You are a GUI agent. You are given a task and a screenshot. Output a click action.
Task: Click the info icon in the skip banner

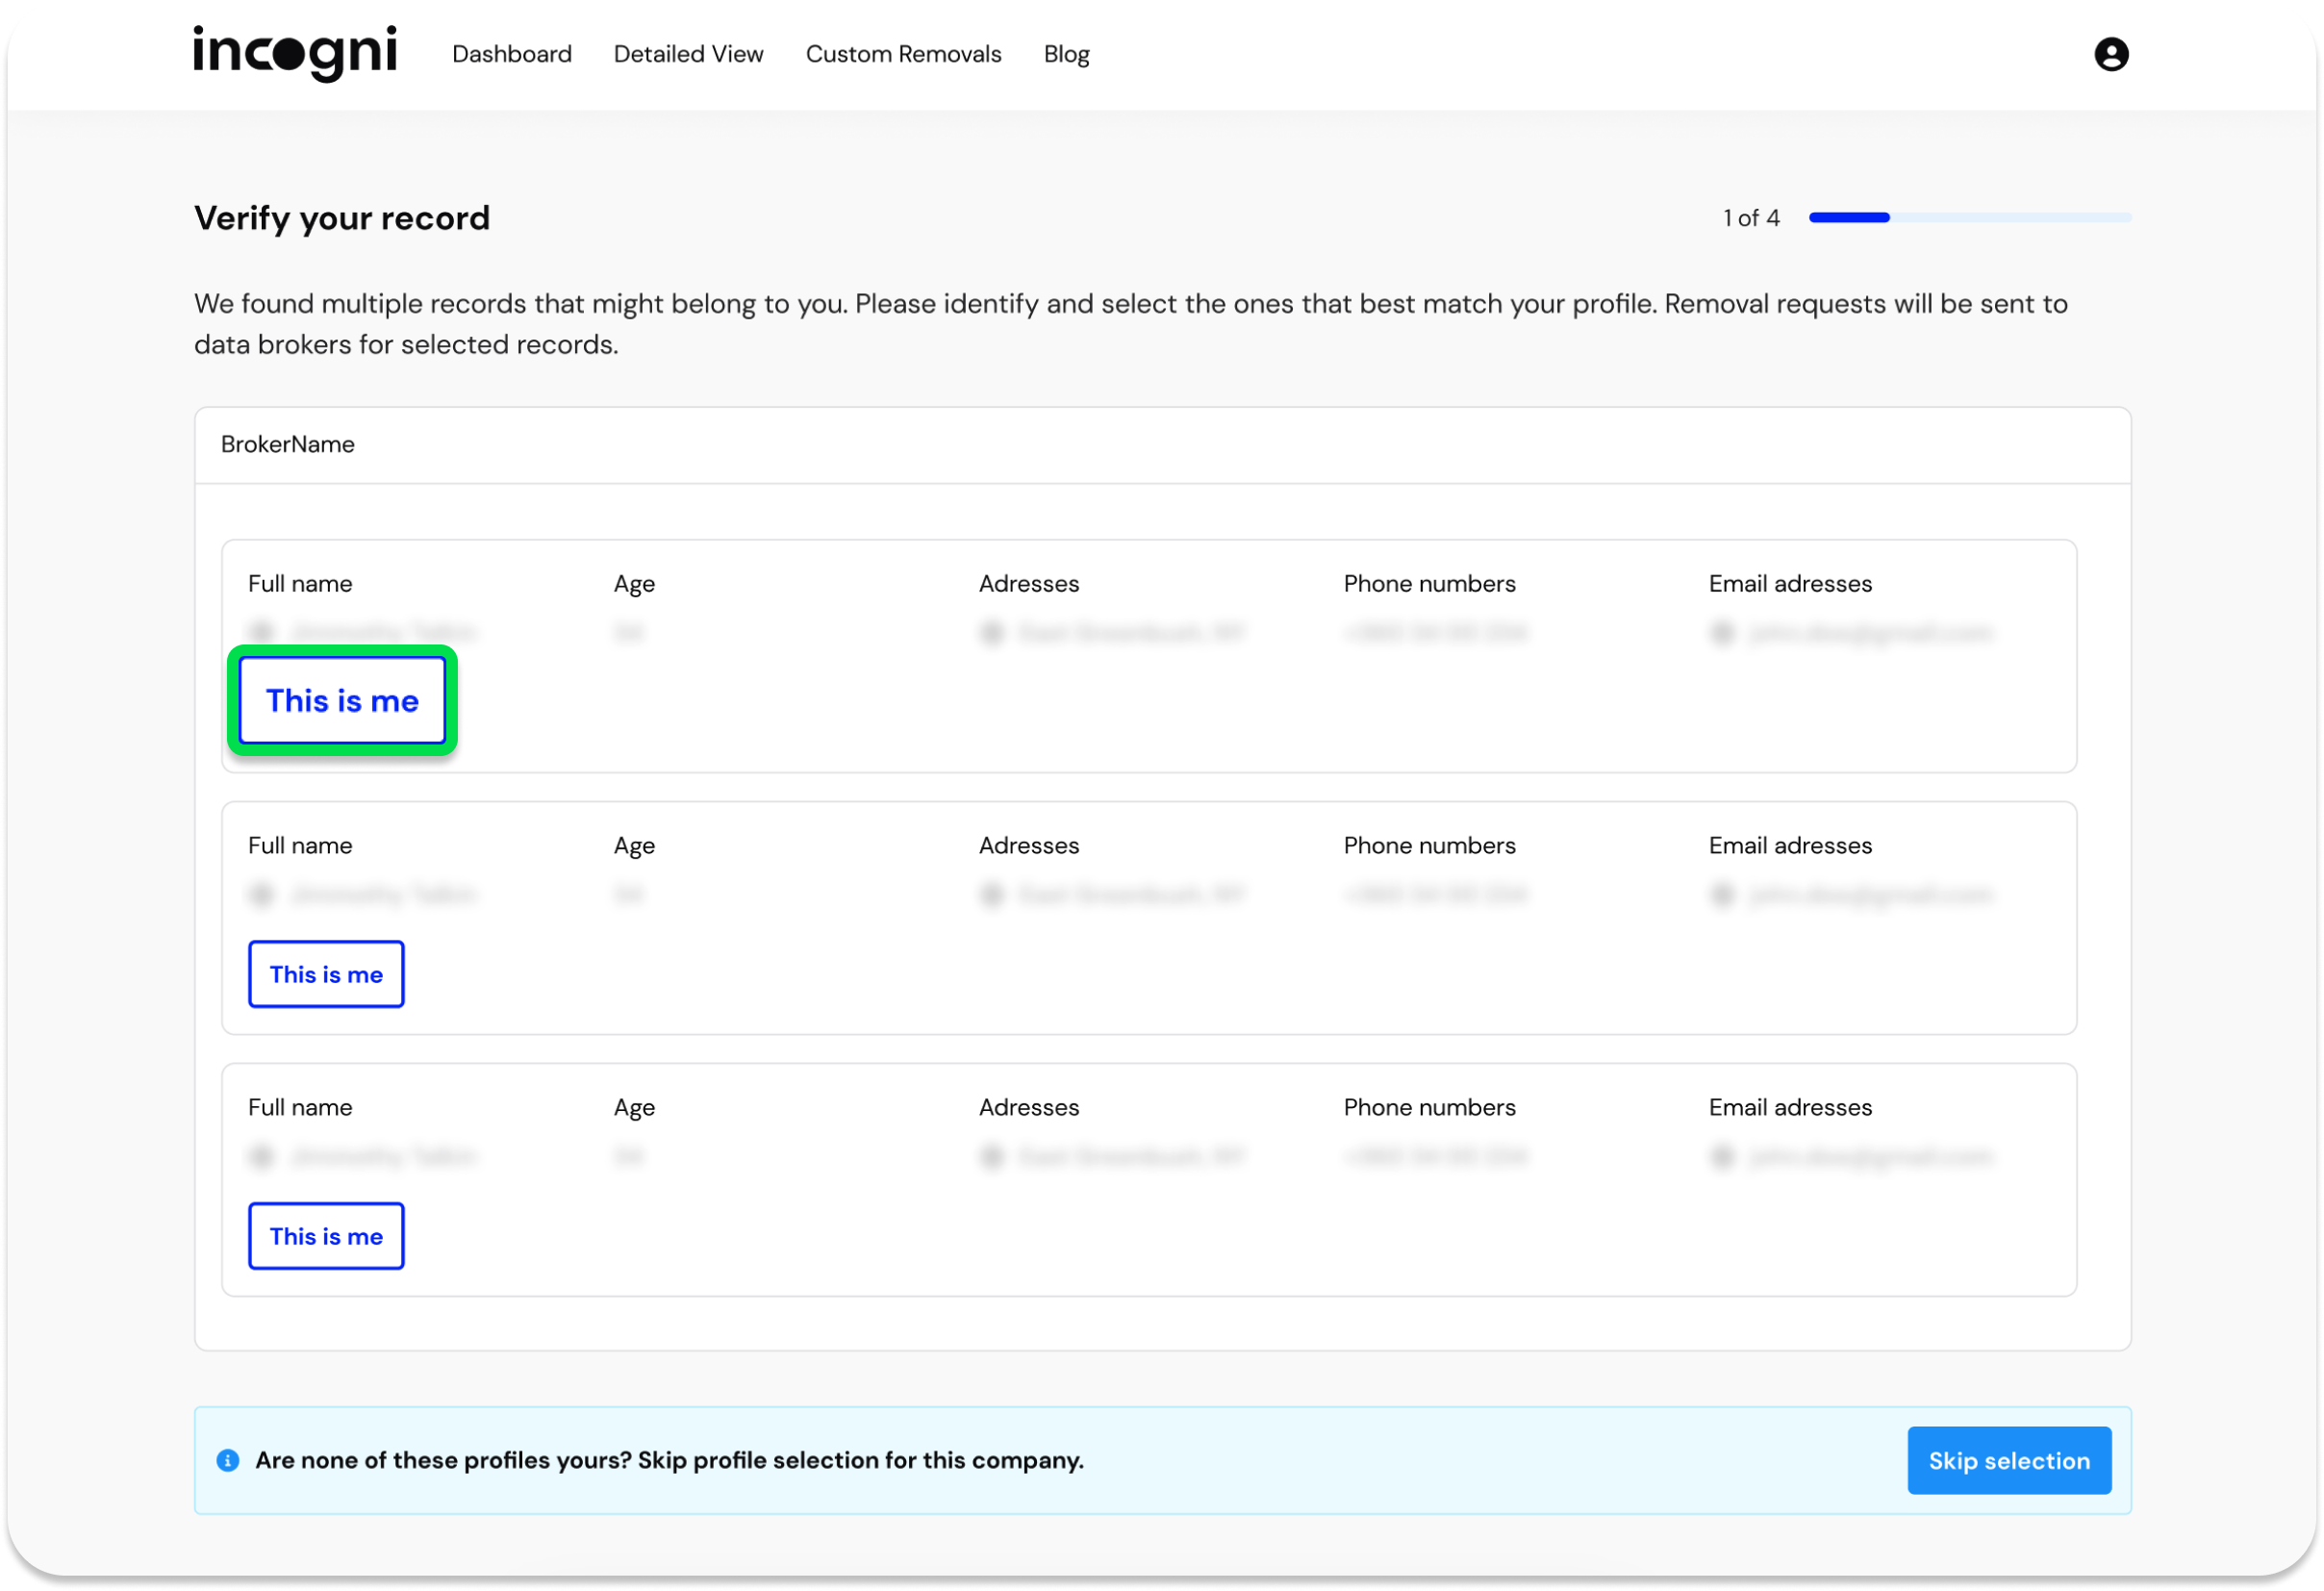click(x=228, y=1460)
